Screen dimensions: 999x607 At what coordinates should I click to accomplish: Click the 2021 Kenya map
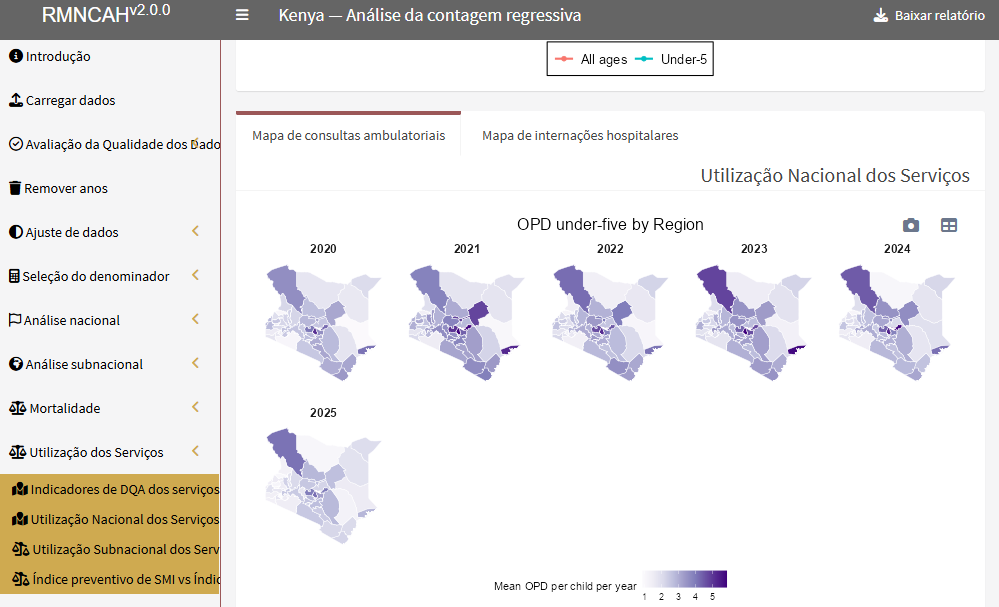(x=466, y=323)
